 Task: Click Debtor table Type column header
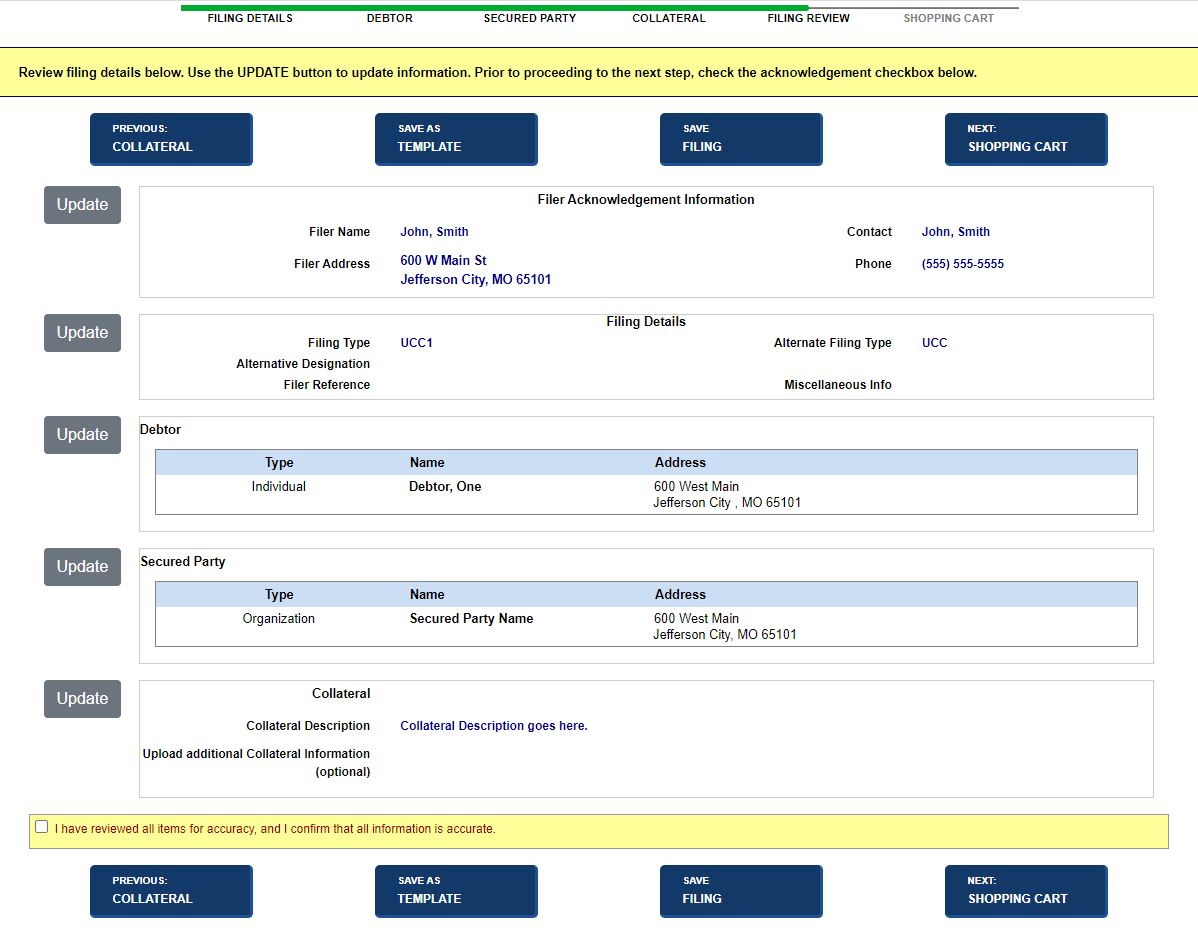[x=279, y=463]
